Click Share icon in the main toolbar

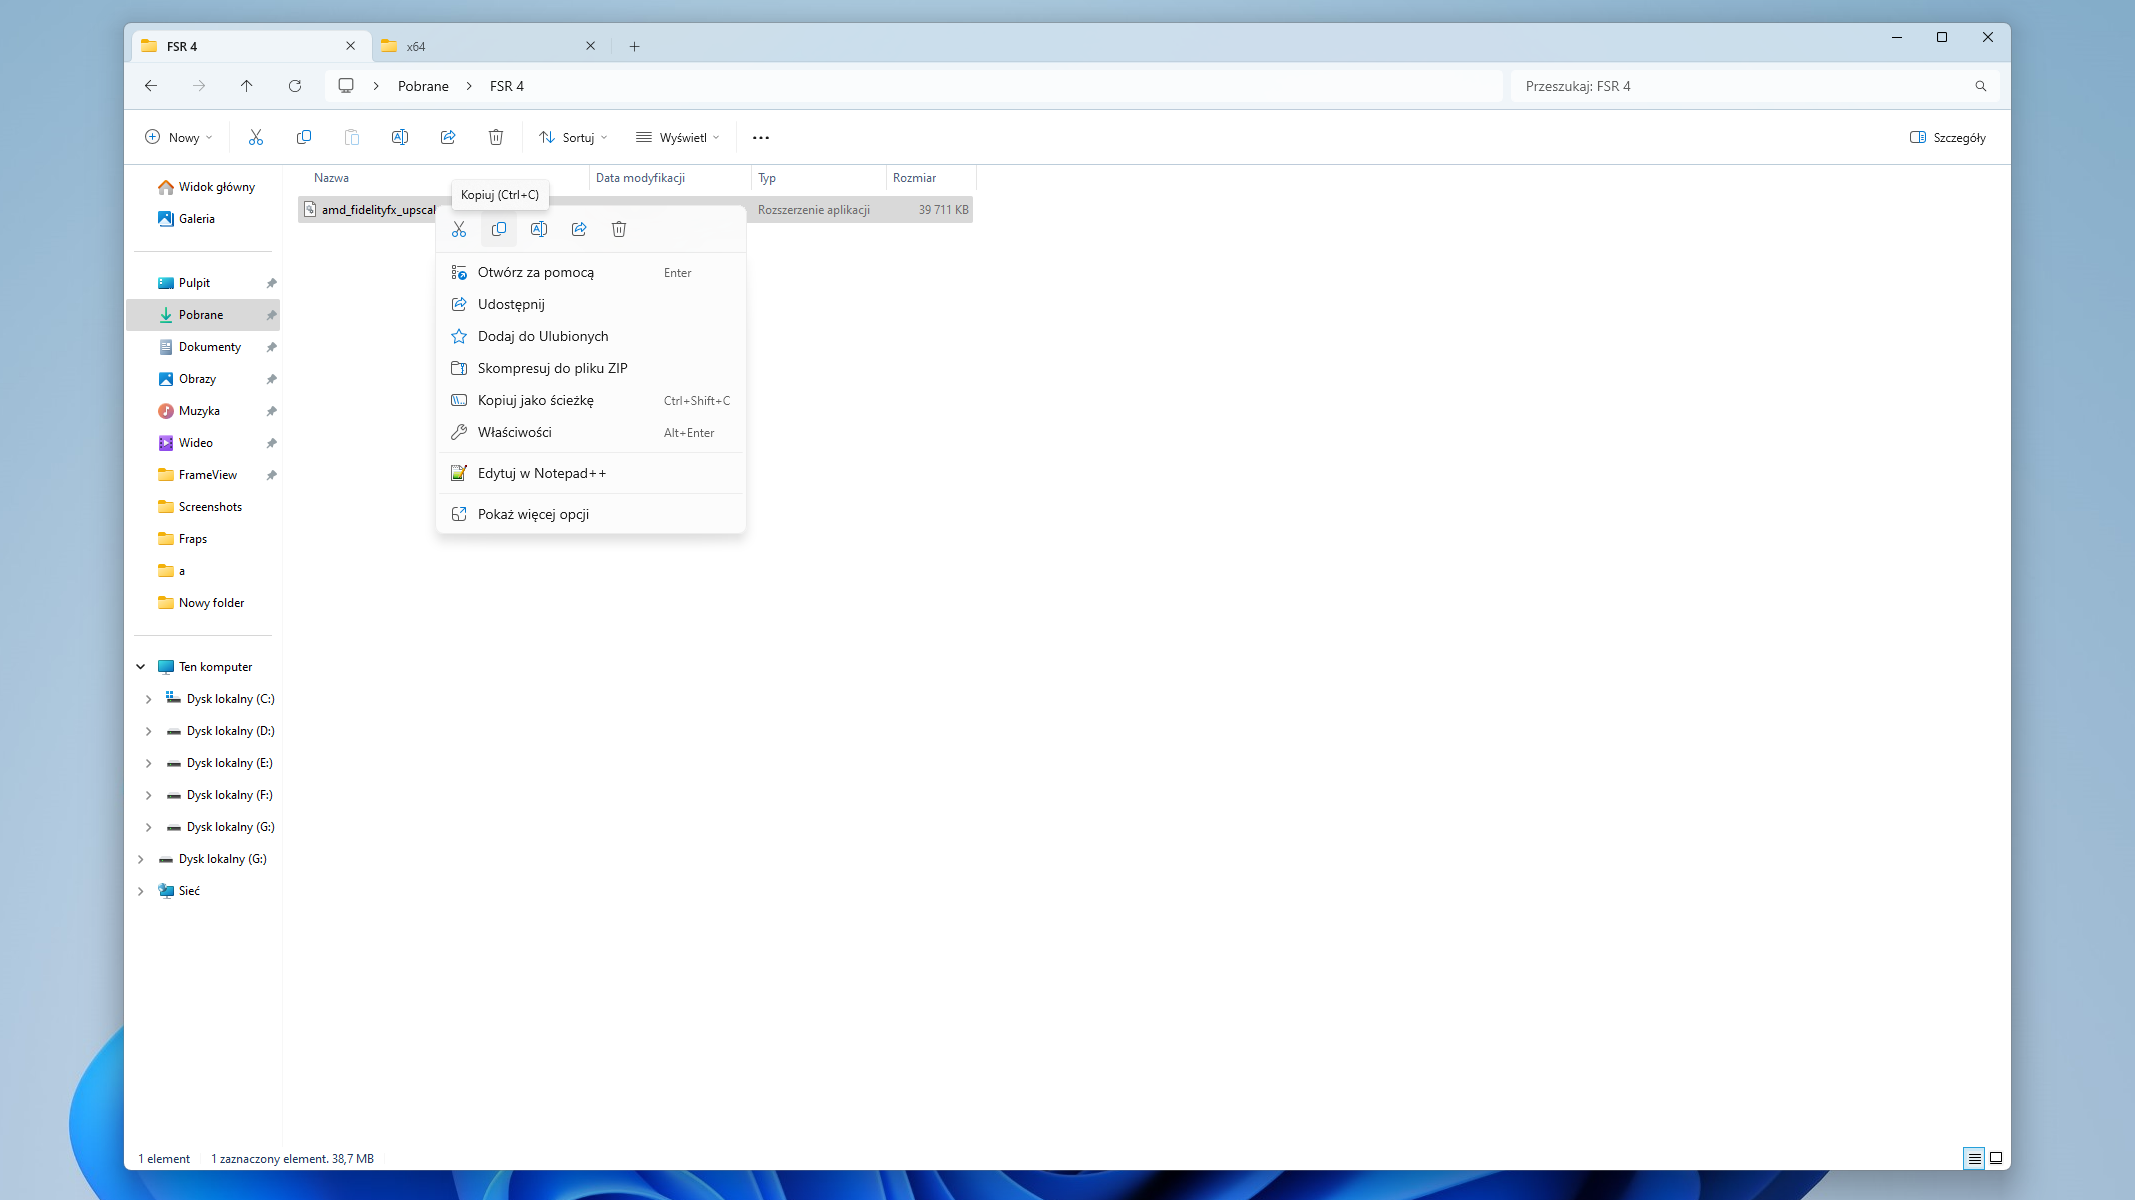pyautogui.click(x=448, y=137)
